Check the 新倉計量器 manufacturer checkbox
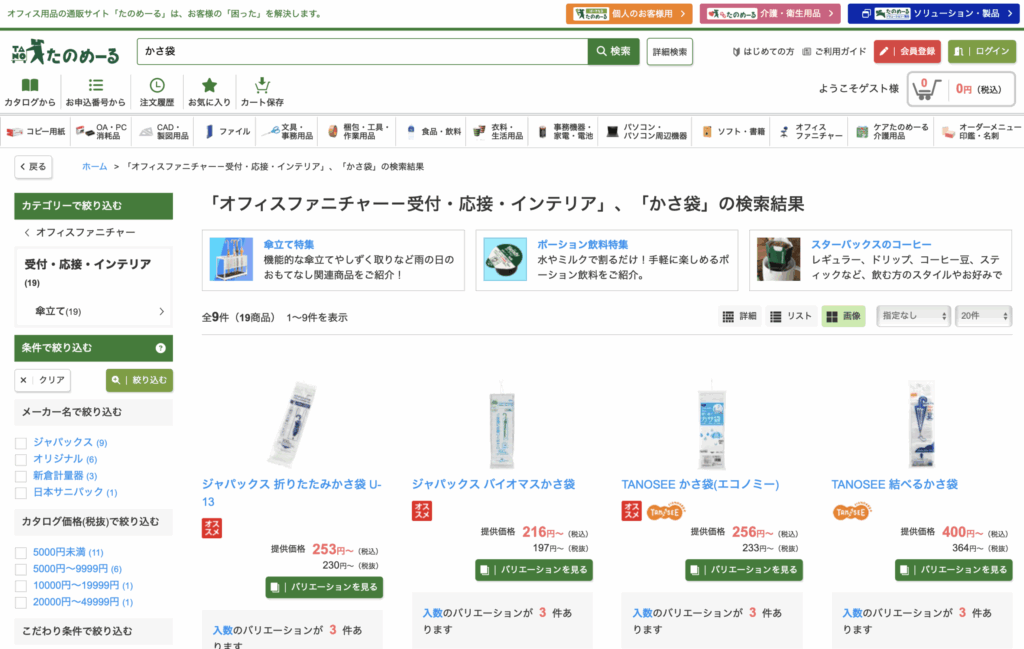 [x=21, y=476]
